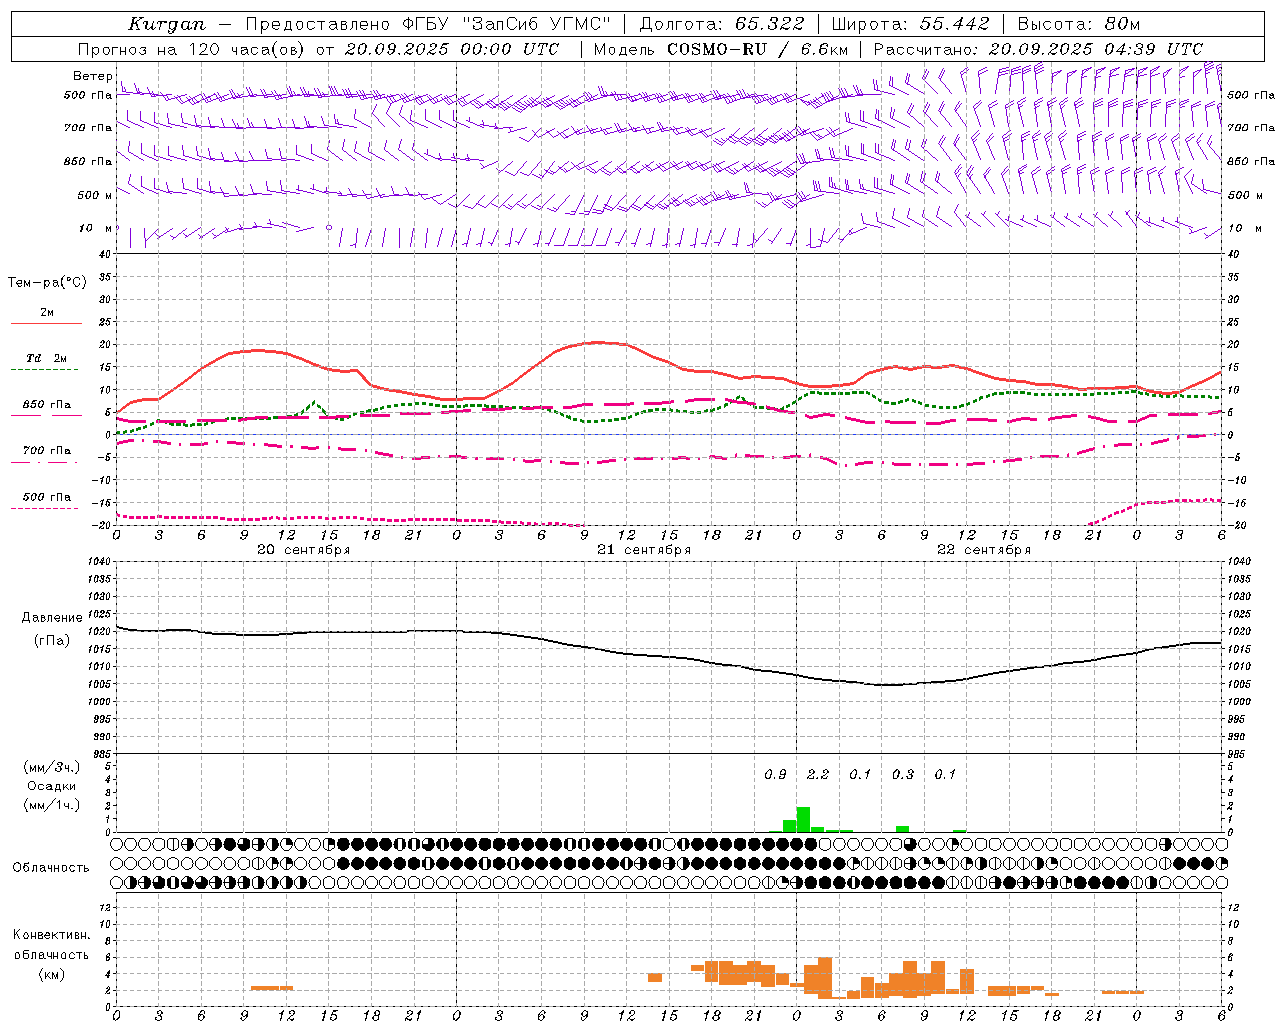
Task: Click the orange convective bar on 20 сентября
Action: click(x=272, y=988)
